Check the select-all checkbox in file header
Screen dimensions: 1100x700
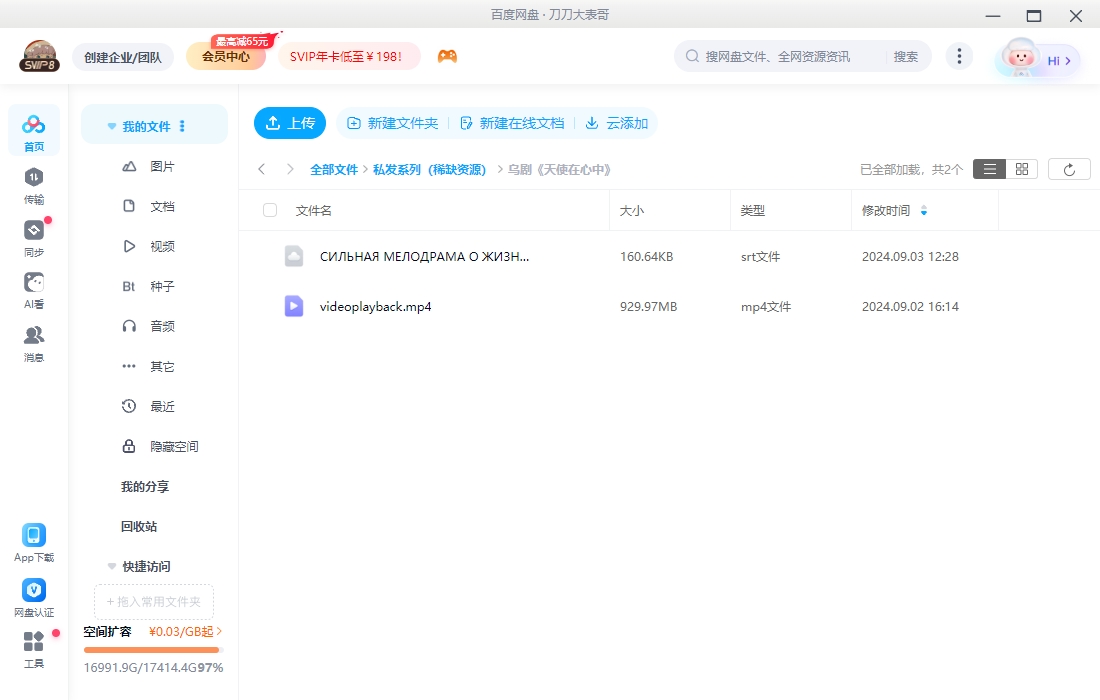(268, 210)
